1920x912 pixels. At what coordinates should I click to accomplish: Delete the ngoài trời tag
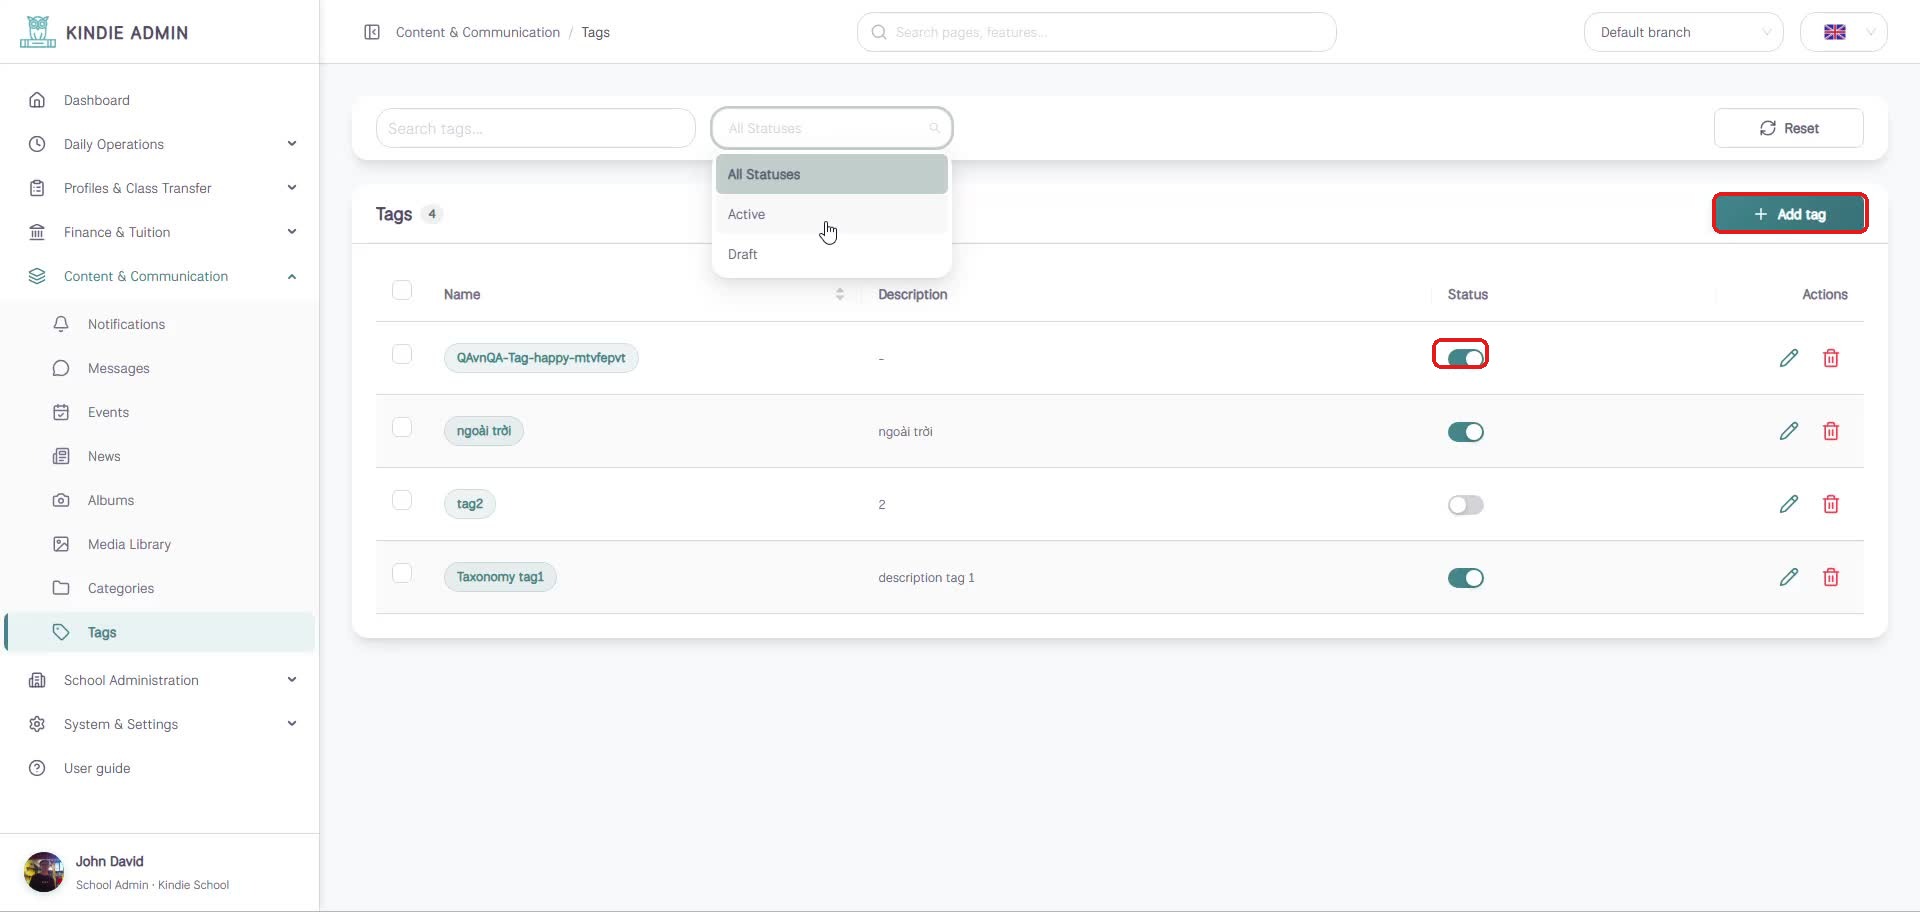(1831, 431)
